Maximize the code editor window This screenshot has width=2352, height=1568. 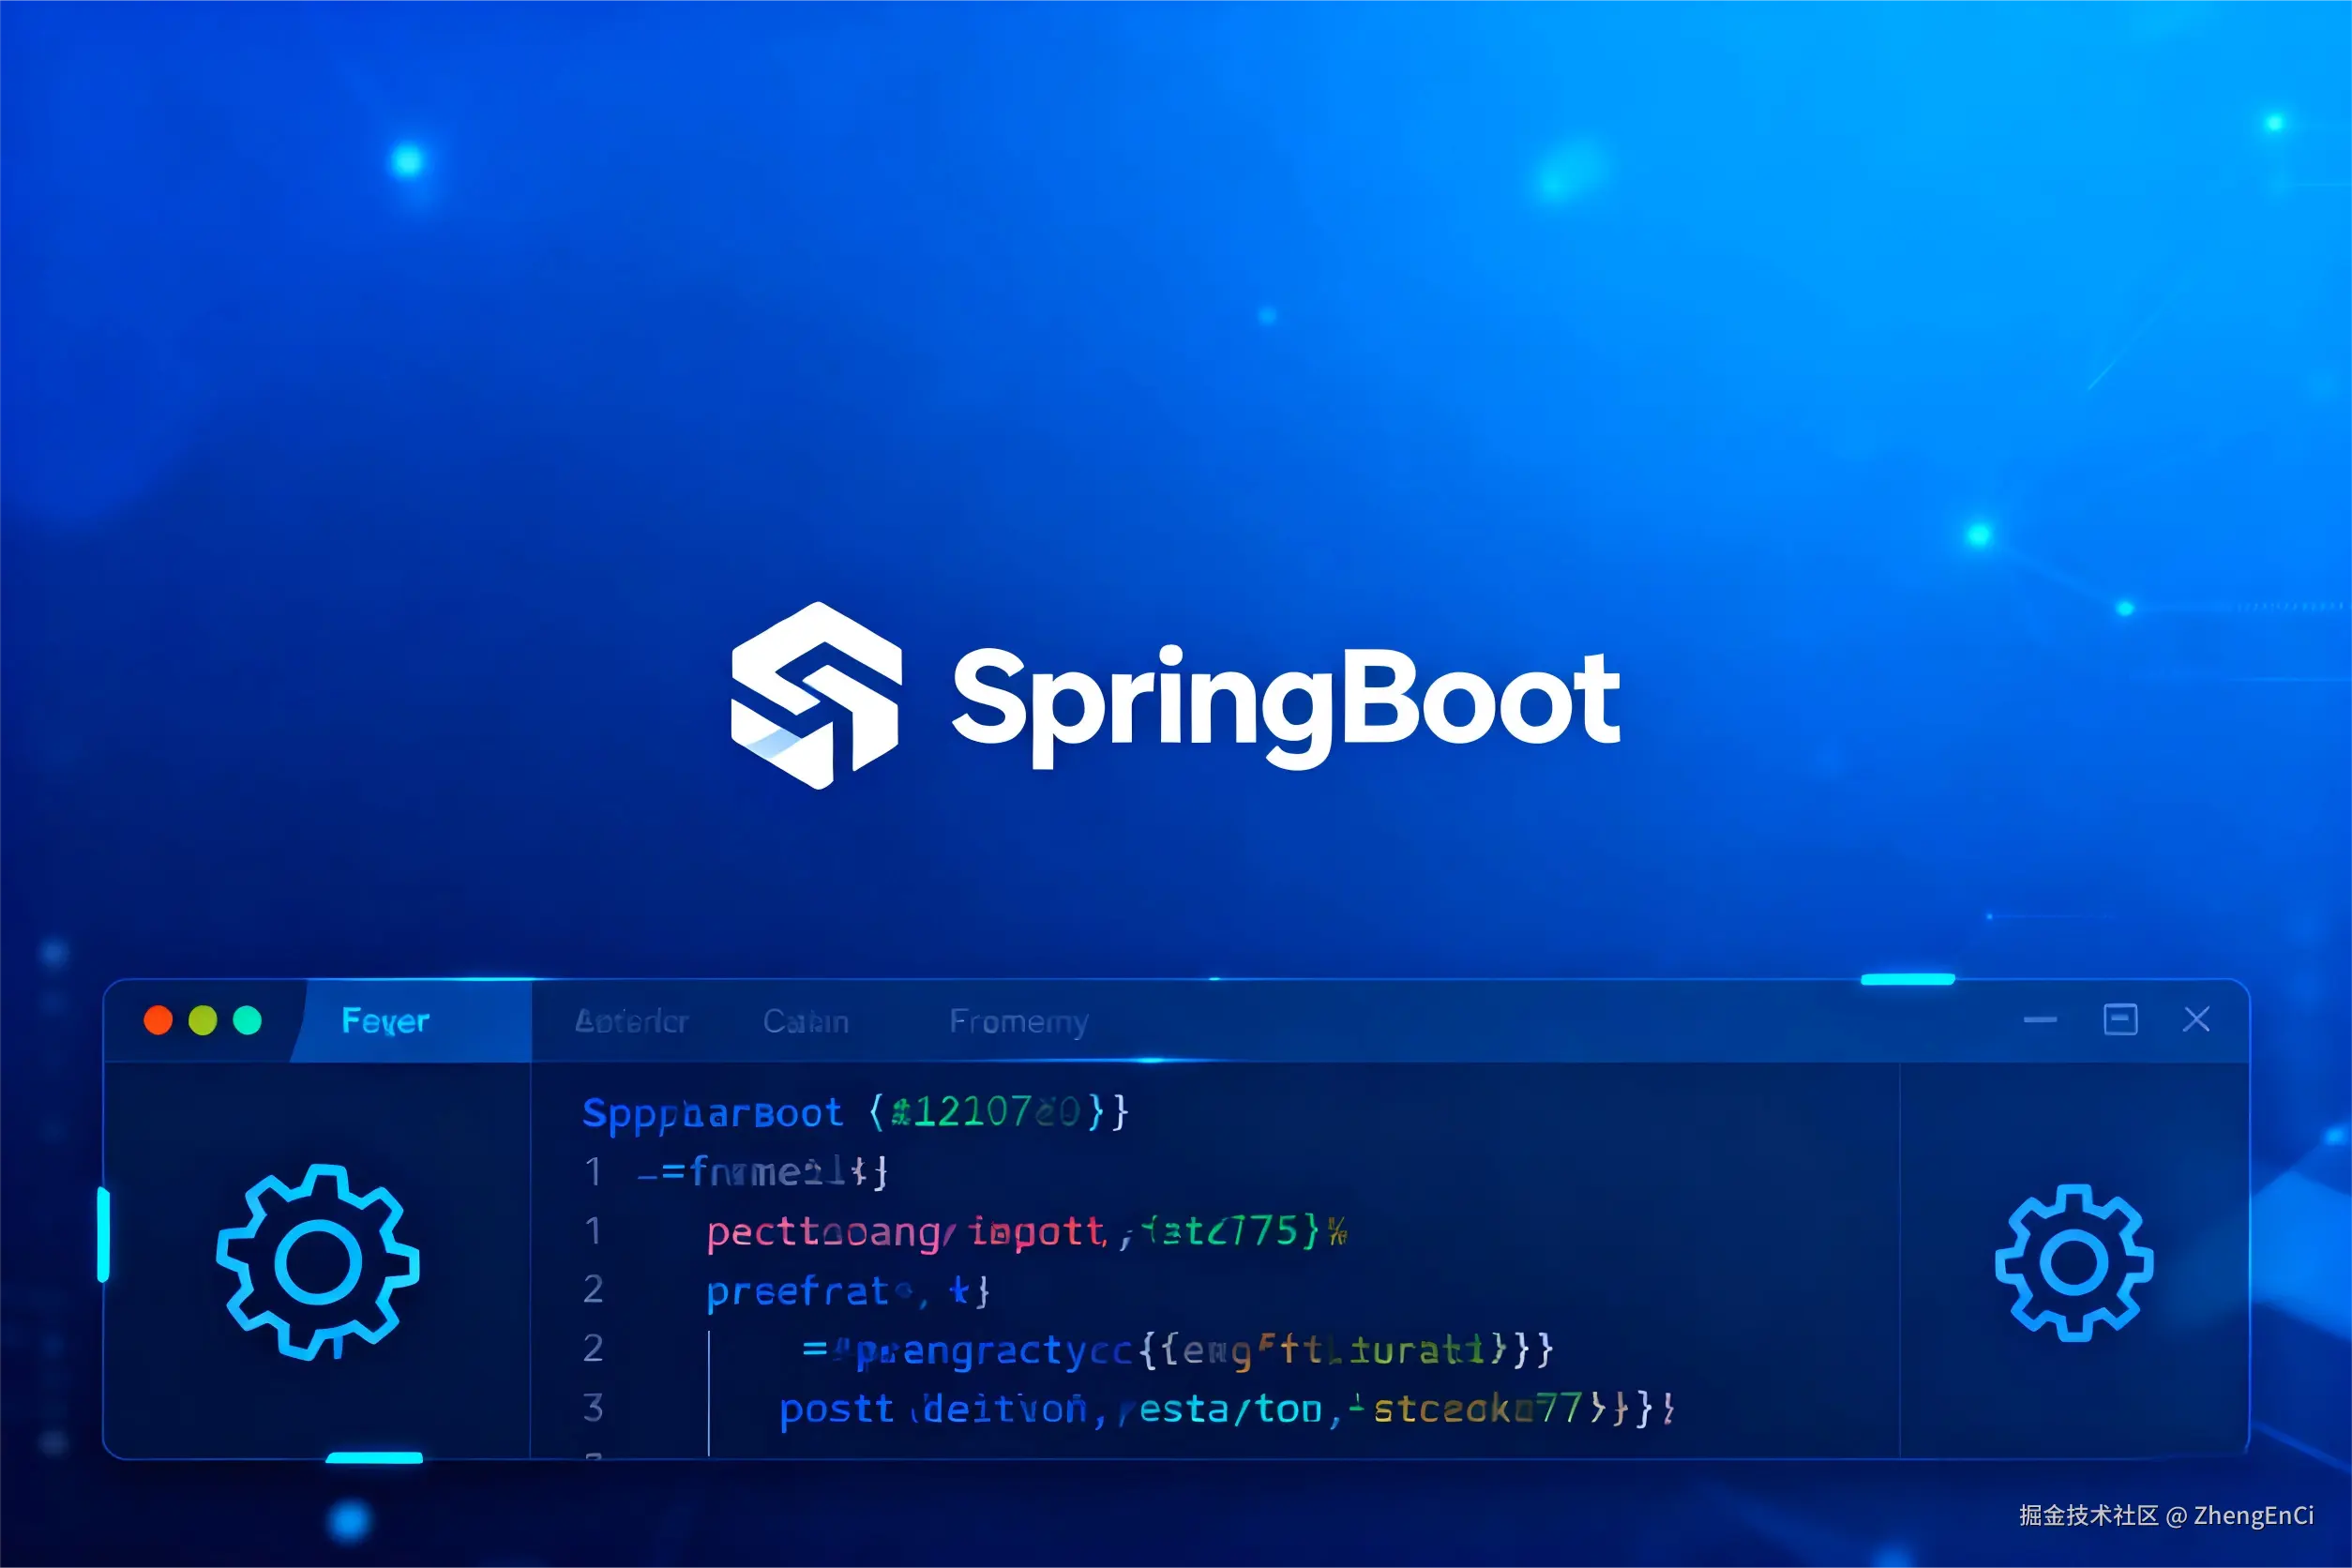[x=2120, y=1020]
